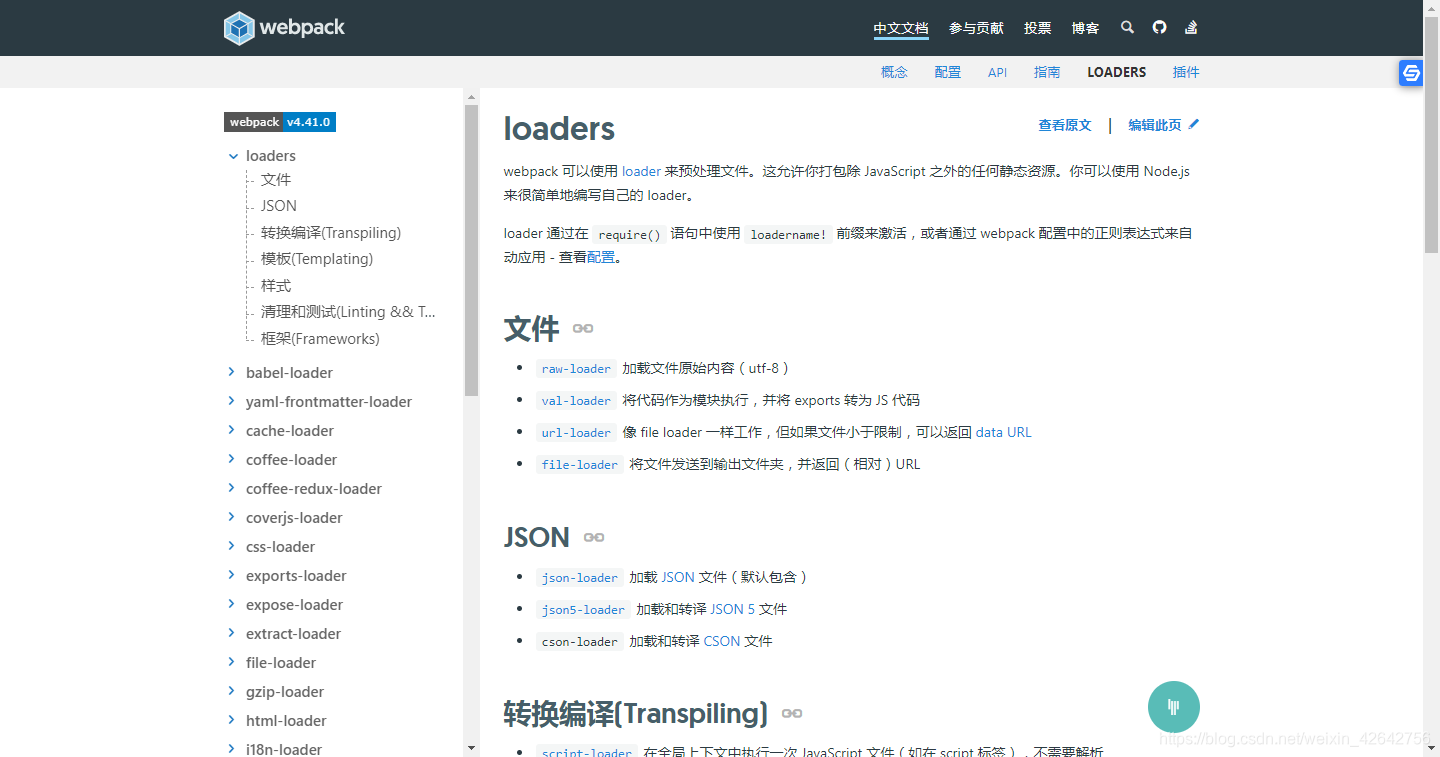The height and width of the screenshot is (757, 1440).
Task: Expand the css-loader chevron
Action: tap(233, 546)
